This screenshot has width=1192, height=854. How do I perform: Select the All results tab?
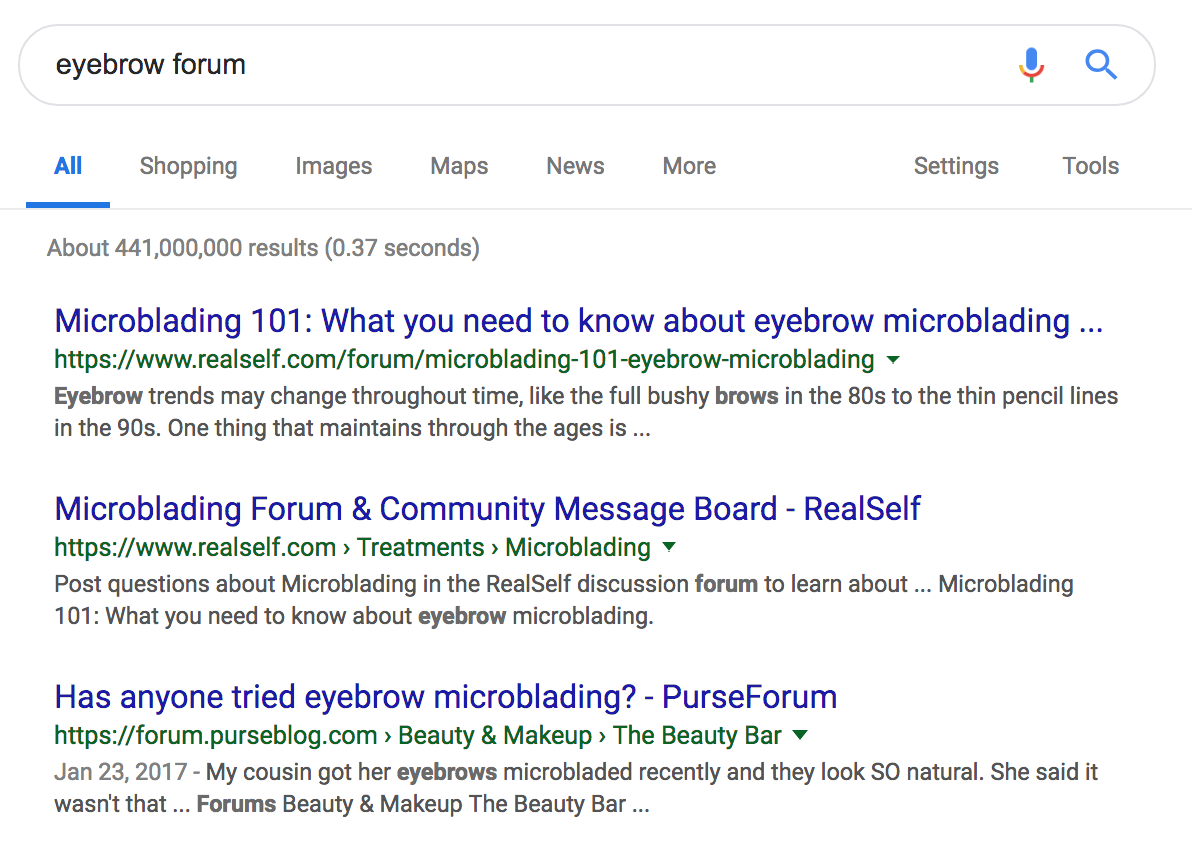(x=68, y=166)
